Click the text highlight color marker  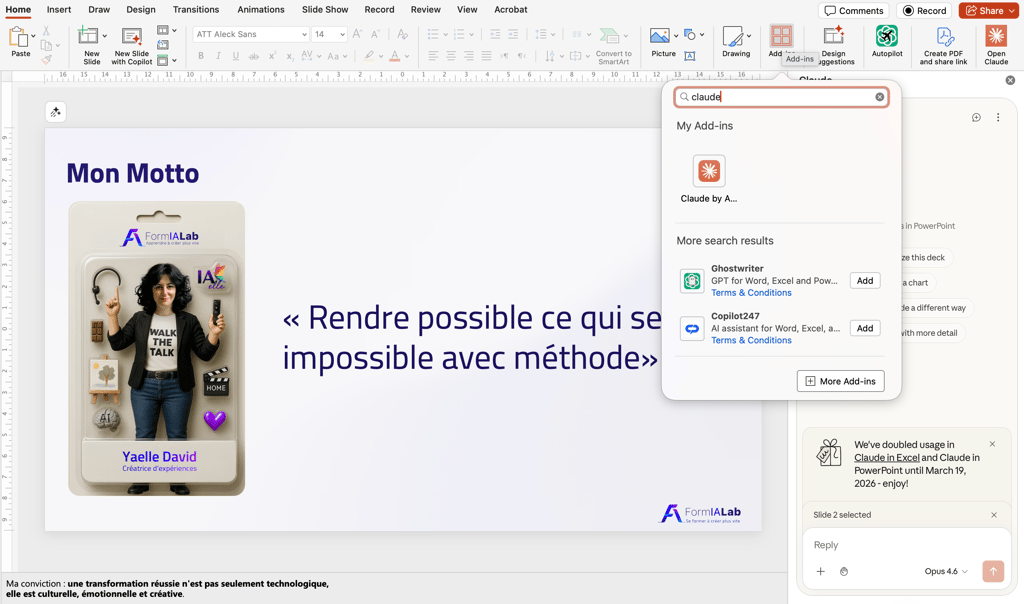(x=369, y=56)
